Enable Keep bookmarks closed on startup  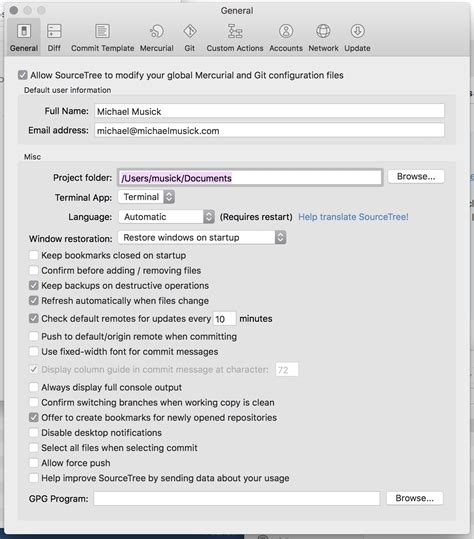point(34,255)
